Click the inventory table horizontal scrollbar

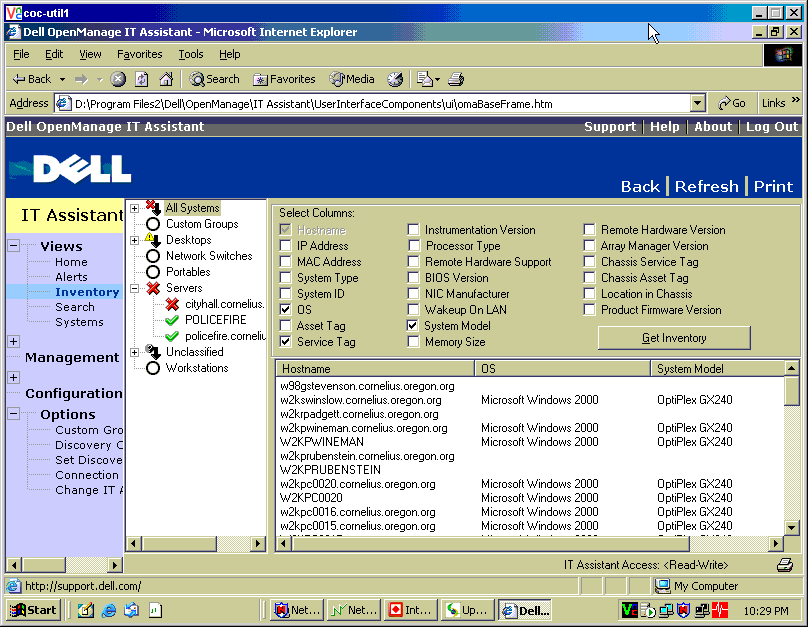click(489, 543)
